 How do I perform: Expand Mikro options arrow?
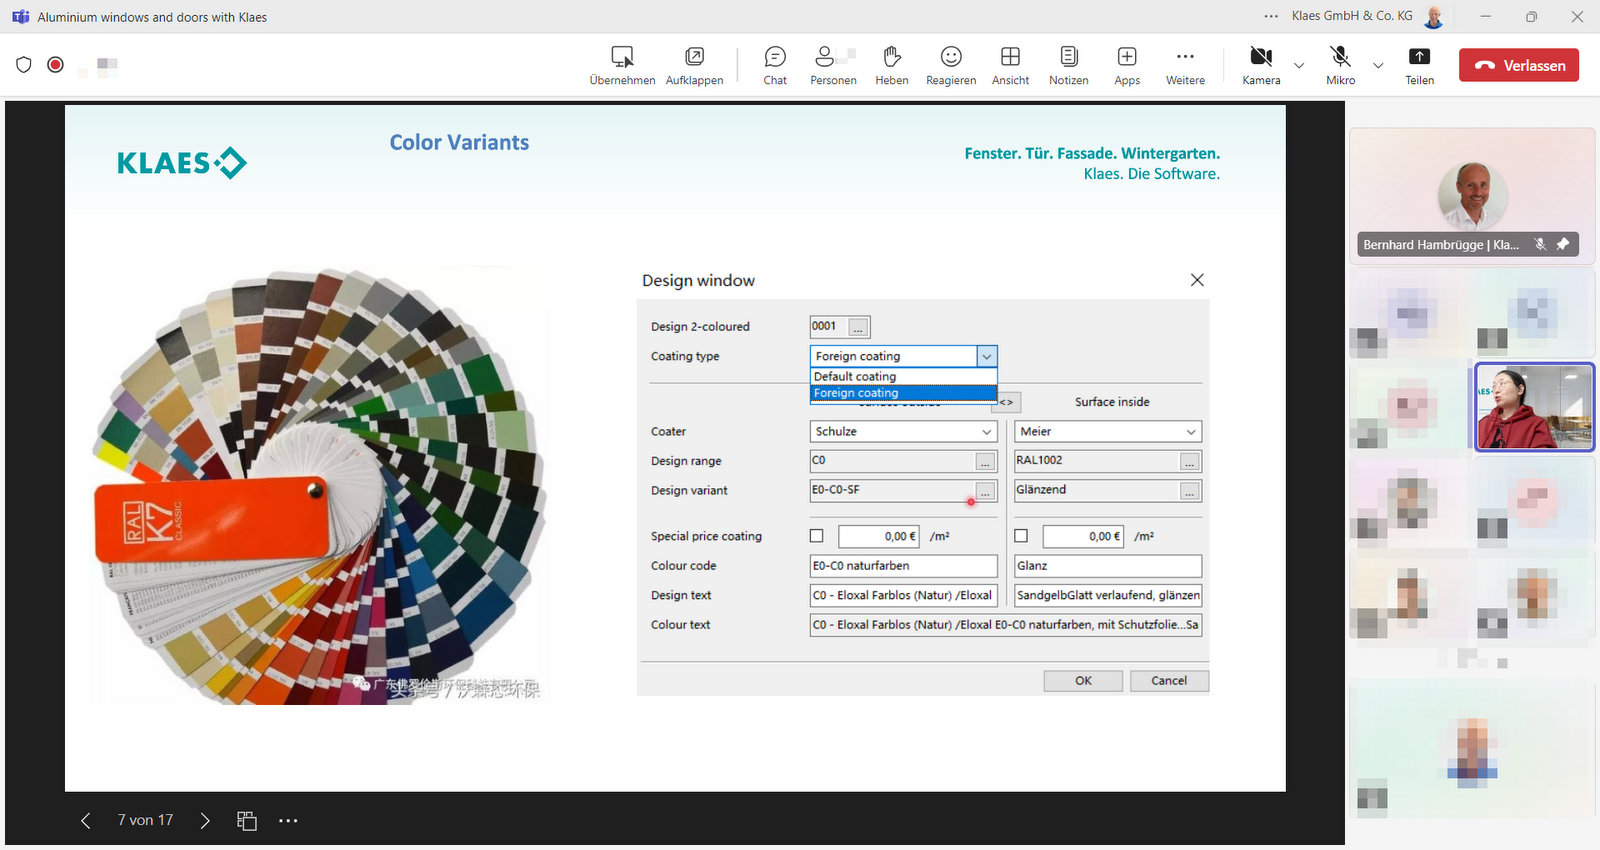(1378, 66)
